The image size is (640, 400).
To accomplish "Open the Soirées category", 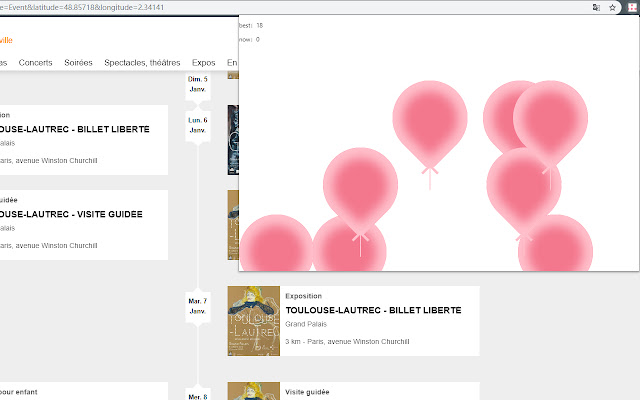I will click(78, 62).
